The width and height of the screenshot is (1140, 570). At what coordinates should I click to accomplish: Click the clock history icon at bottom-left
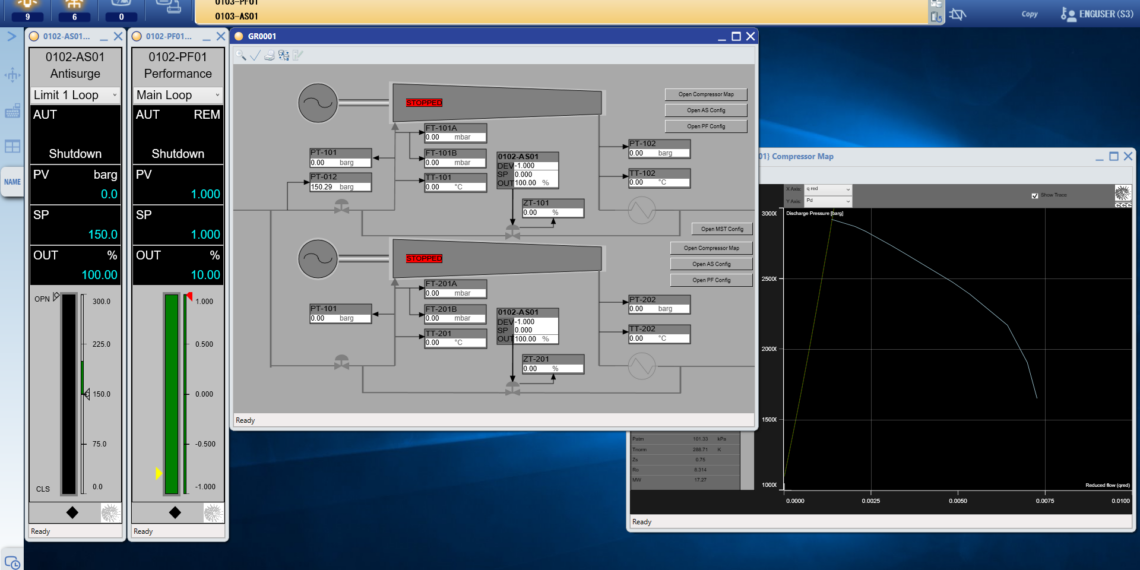12,562
